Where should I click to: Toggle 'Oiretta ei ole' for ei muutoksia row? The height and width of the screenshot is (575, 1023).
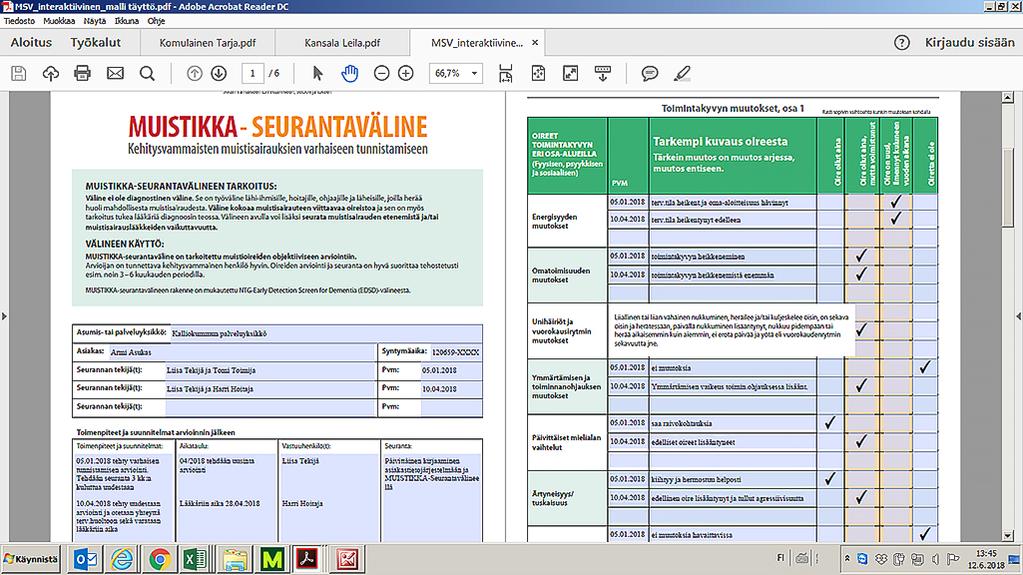tap(924, 367)
